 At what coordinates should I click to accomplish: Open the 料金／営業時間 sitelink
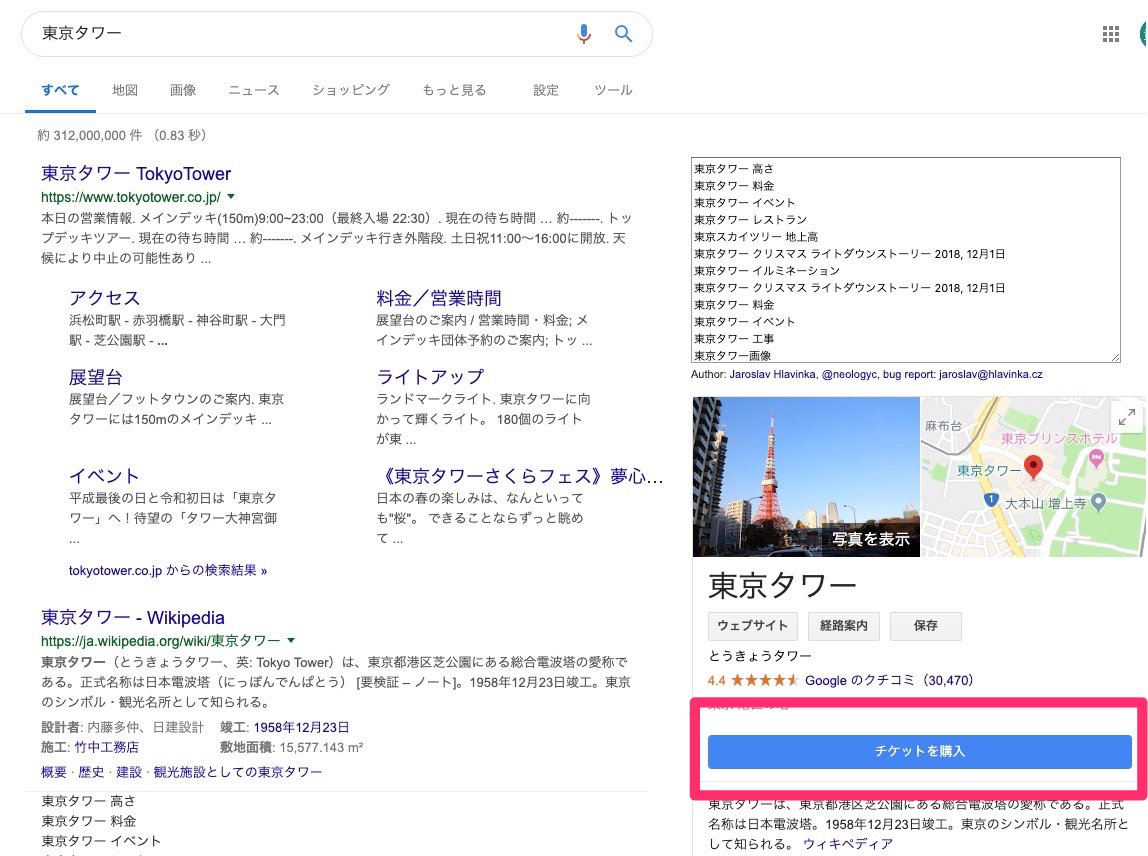(439, 298)
